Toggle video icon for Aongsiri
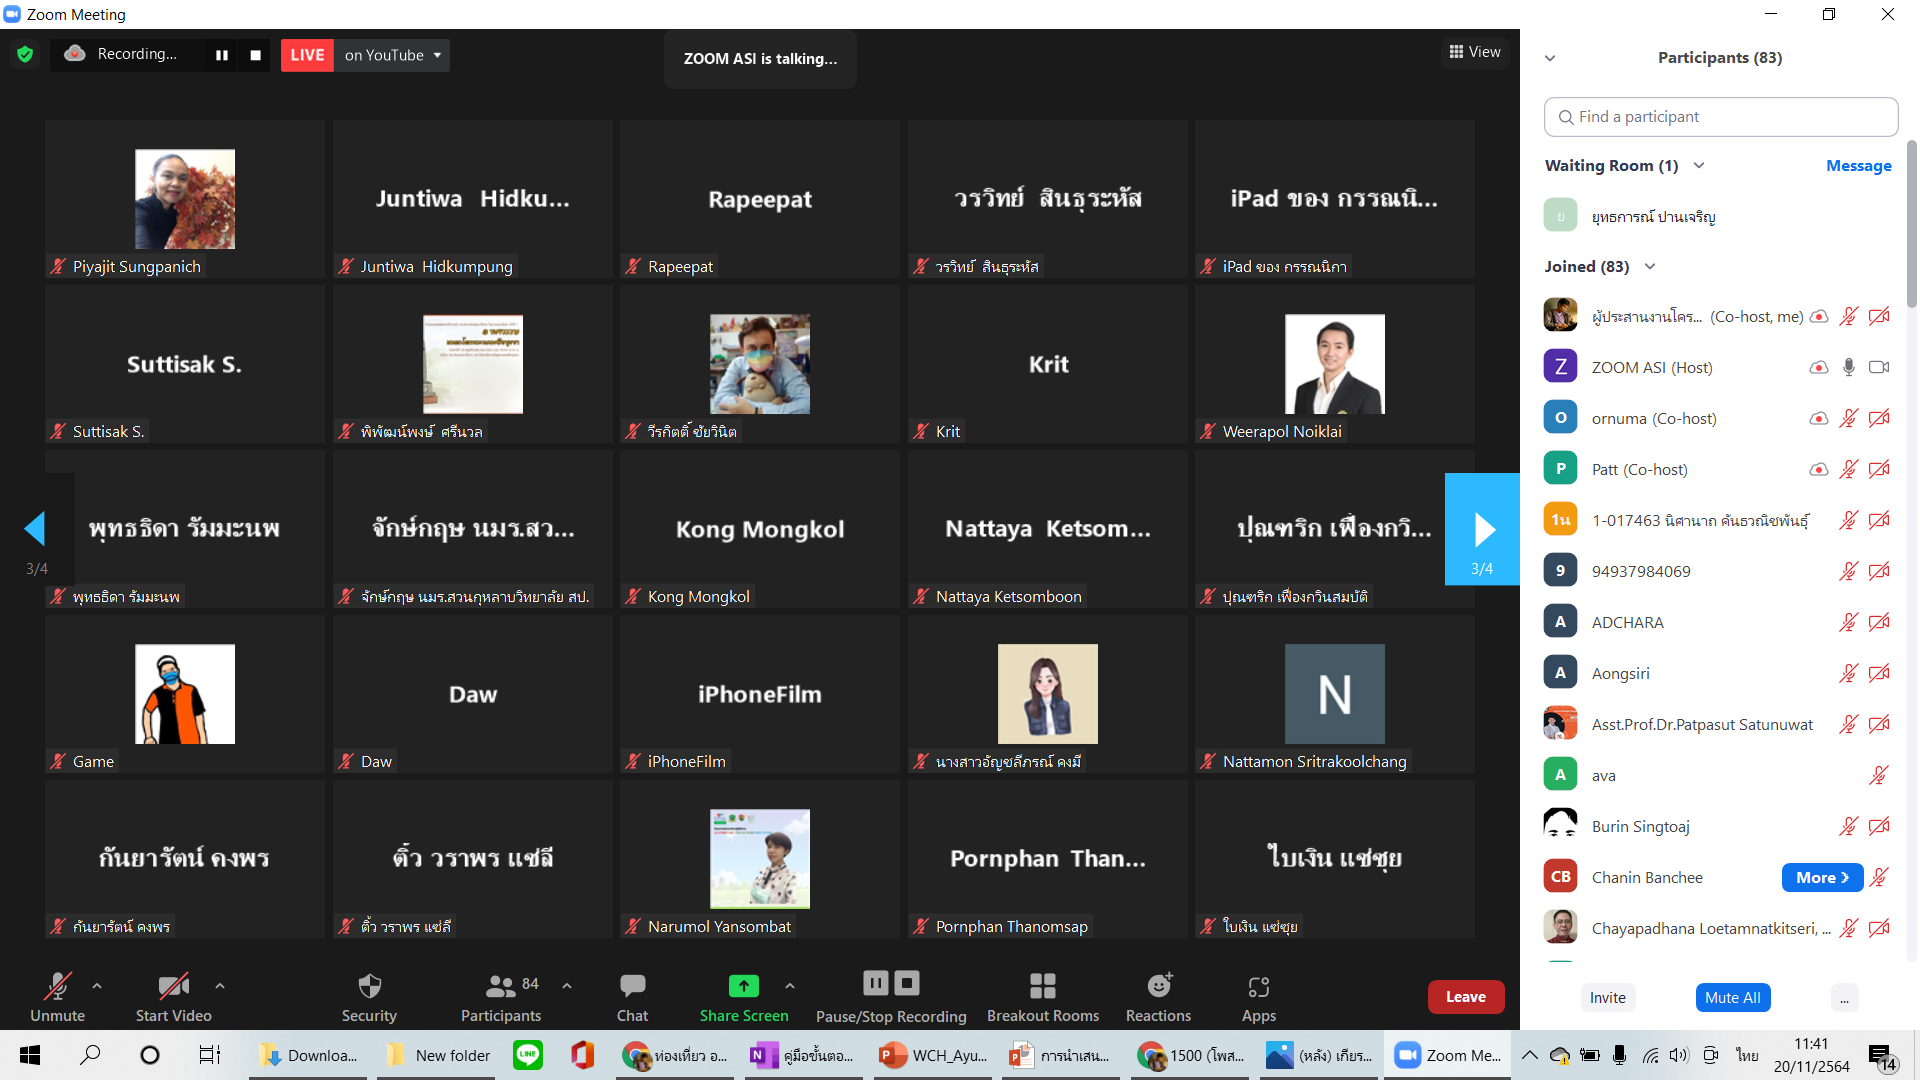 pyautogui.click(x=1880, y=674)
